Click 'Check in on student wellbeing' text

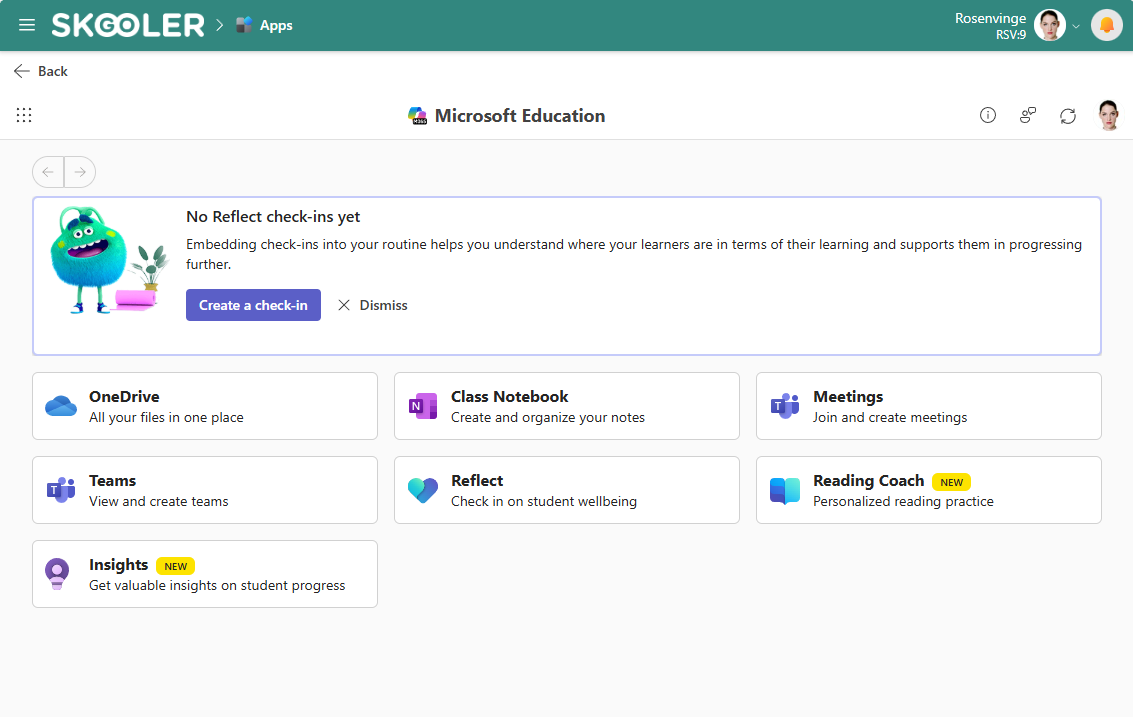[543, 502]
